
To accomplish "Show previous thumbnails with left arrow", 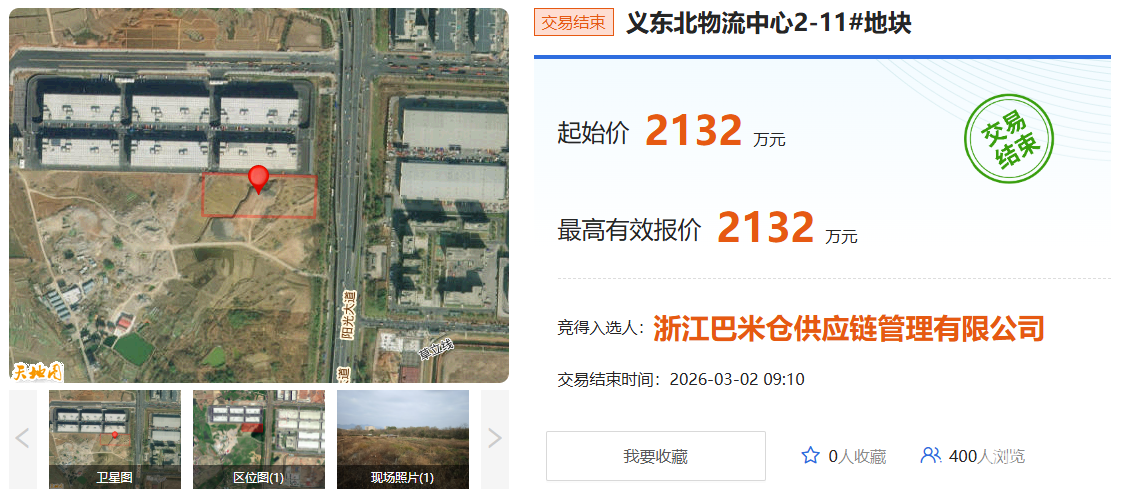I will pyautogui.click(x=23, y=438).
